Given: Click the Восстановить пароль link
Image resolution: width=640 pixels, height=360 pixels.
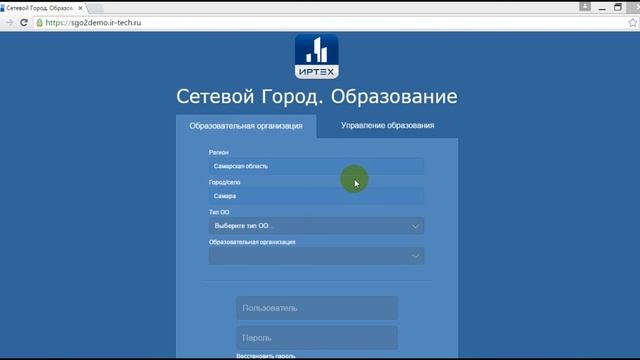Looking at the screenshot, I should pos(266,356).
